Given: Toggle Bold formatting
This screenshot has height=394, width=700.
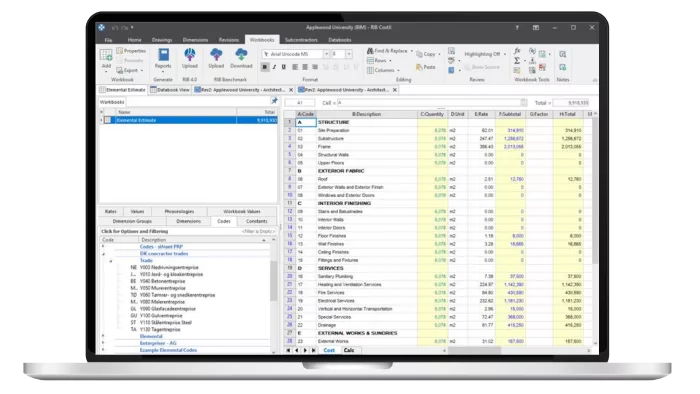Looking at the screenshot, I should point(265,67).
